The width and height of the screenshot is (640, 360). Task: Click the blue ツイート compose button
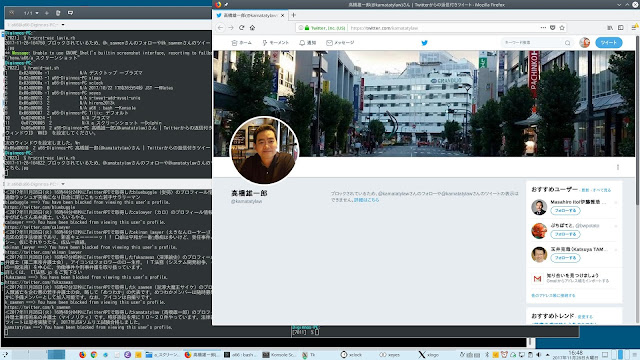coord(609,42)
